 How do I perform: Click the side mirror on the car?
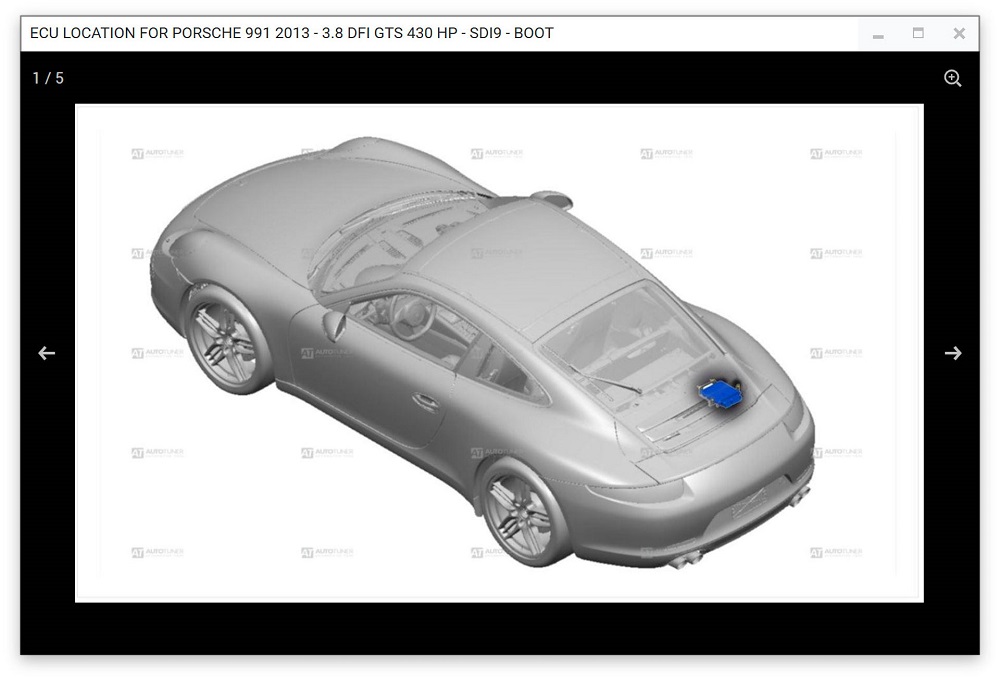click(334, 322)
